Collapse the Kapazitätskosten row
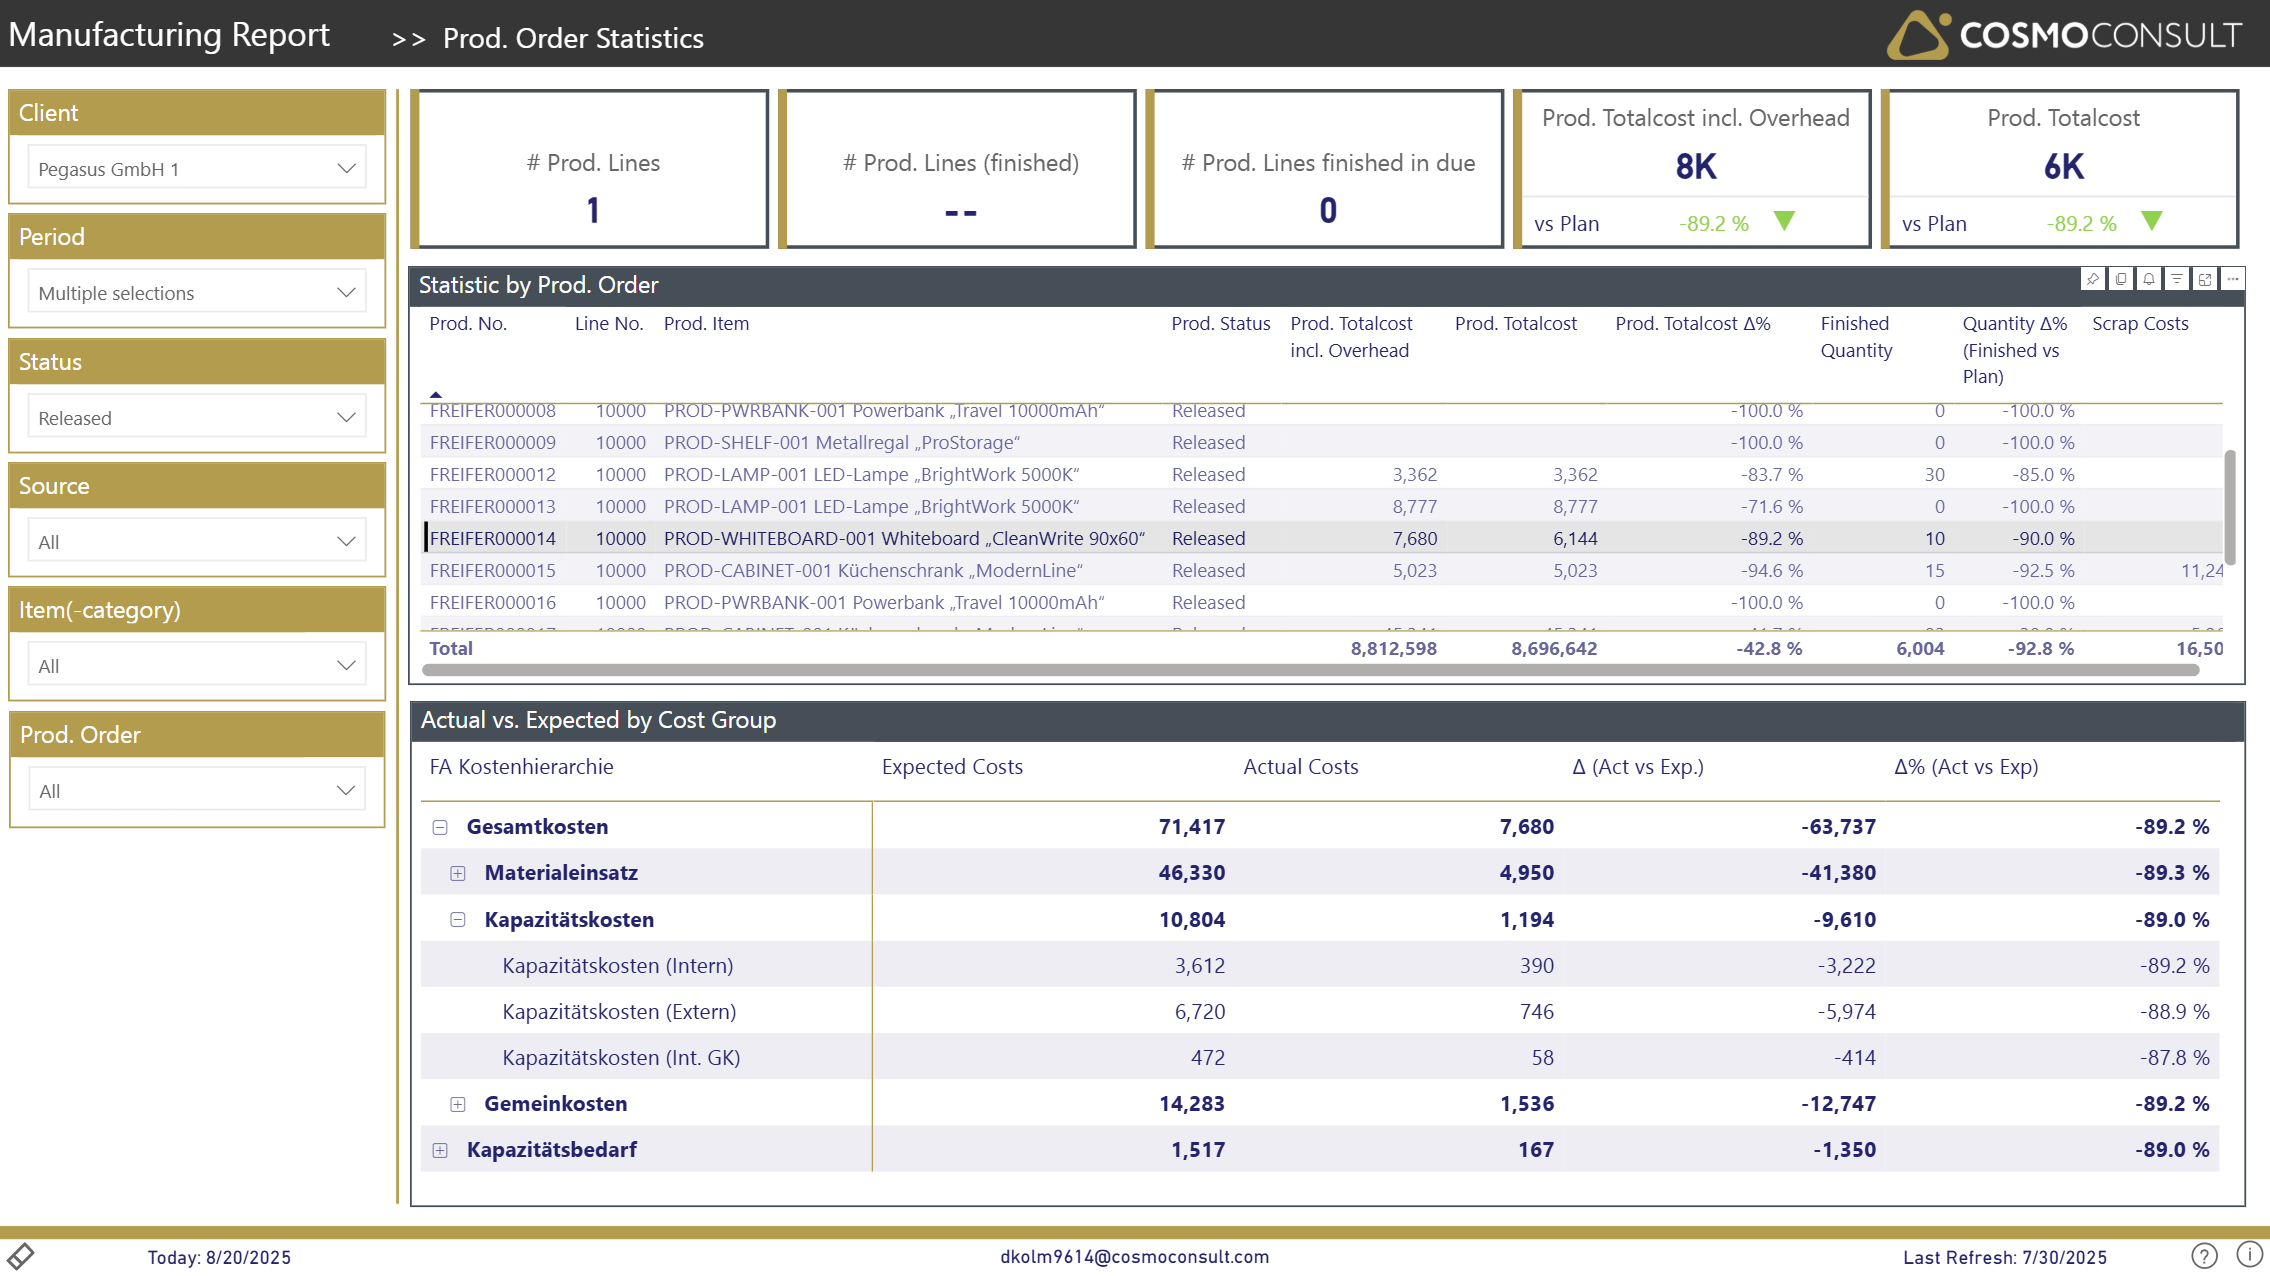 point(458,920)
